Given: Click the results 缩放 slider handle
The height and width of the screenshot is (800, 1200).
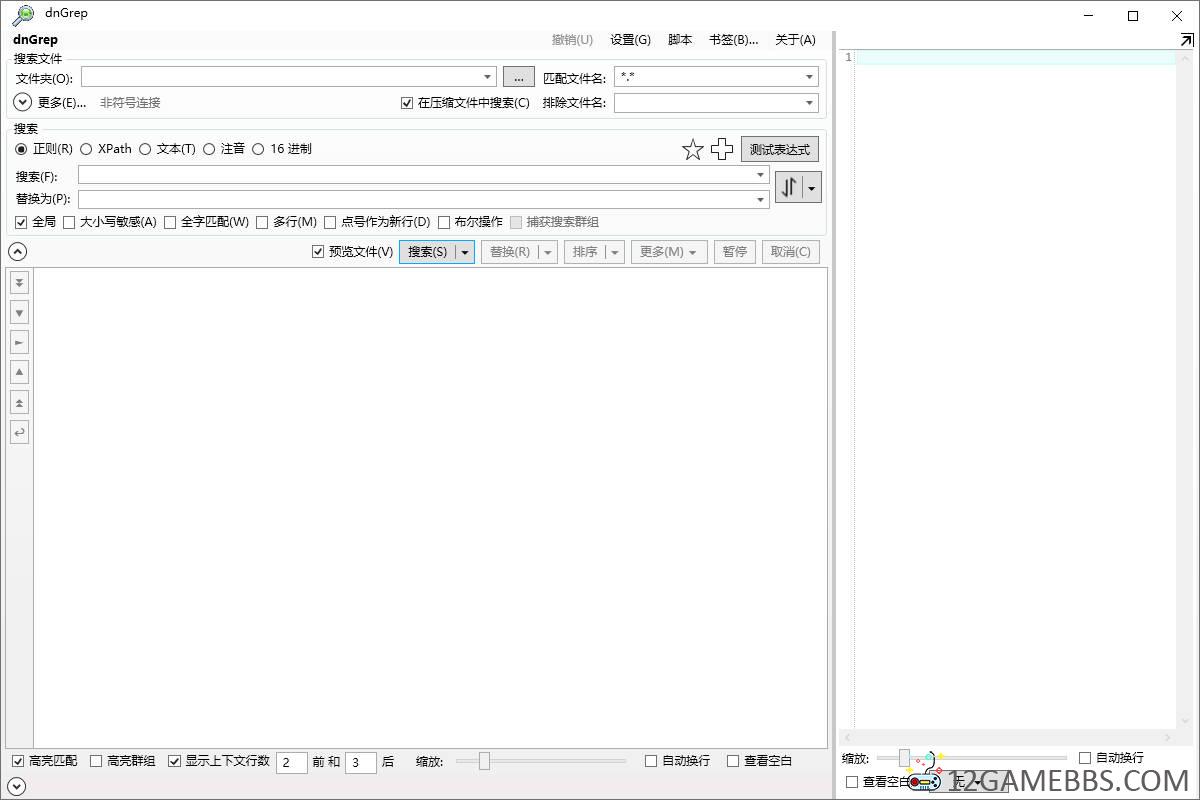Looking at the screenshot, I should [484, 761].
